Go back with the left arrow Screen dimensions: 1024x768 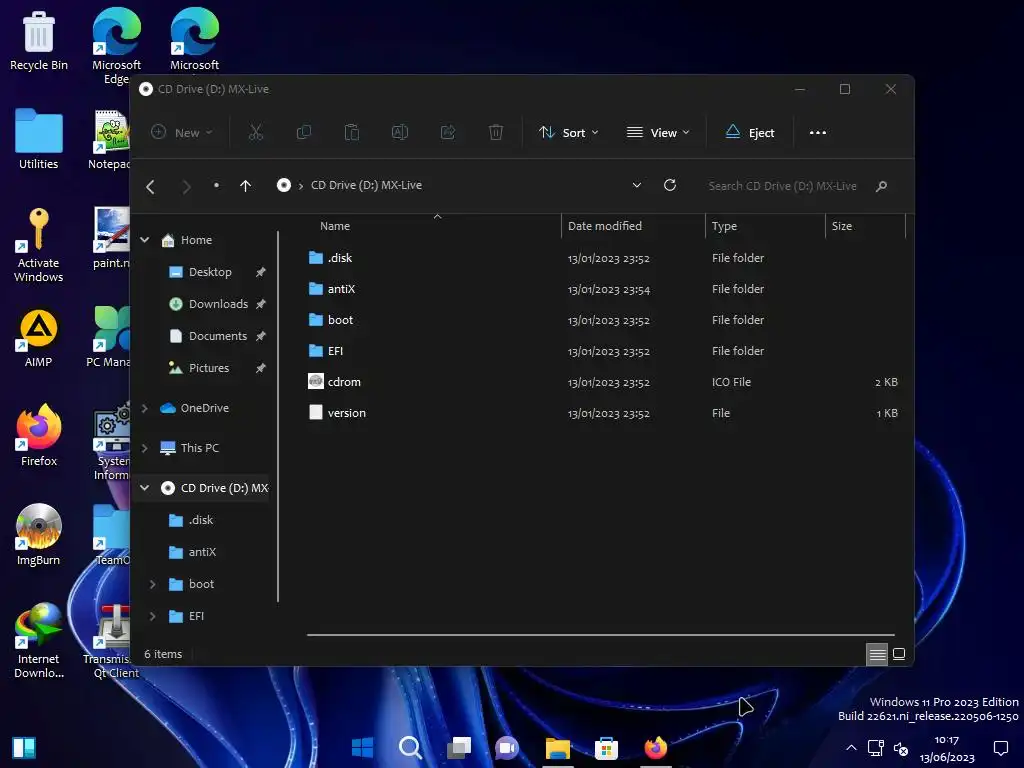150,187
